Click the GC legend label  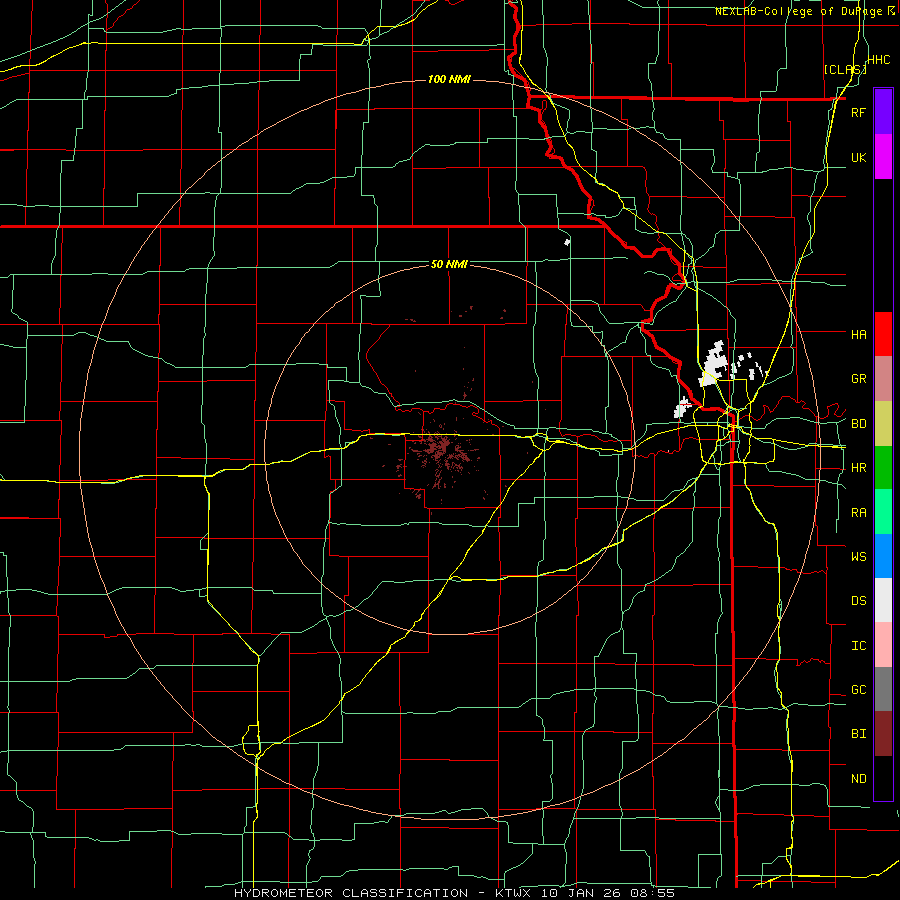[858, 690]
